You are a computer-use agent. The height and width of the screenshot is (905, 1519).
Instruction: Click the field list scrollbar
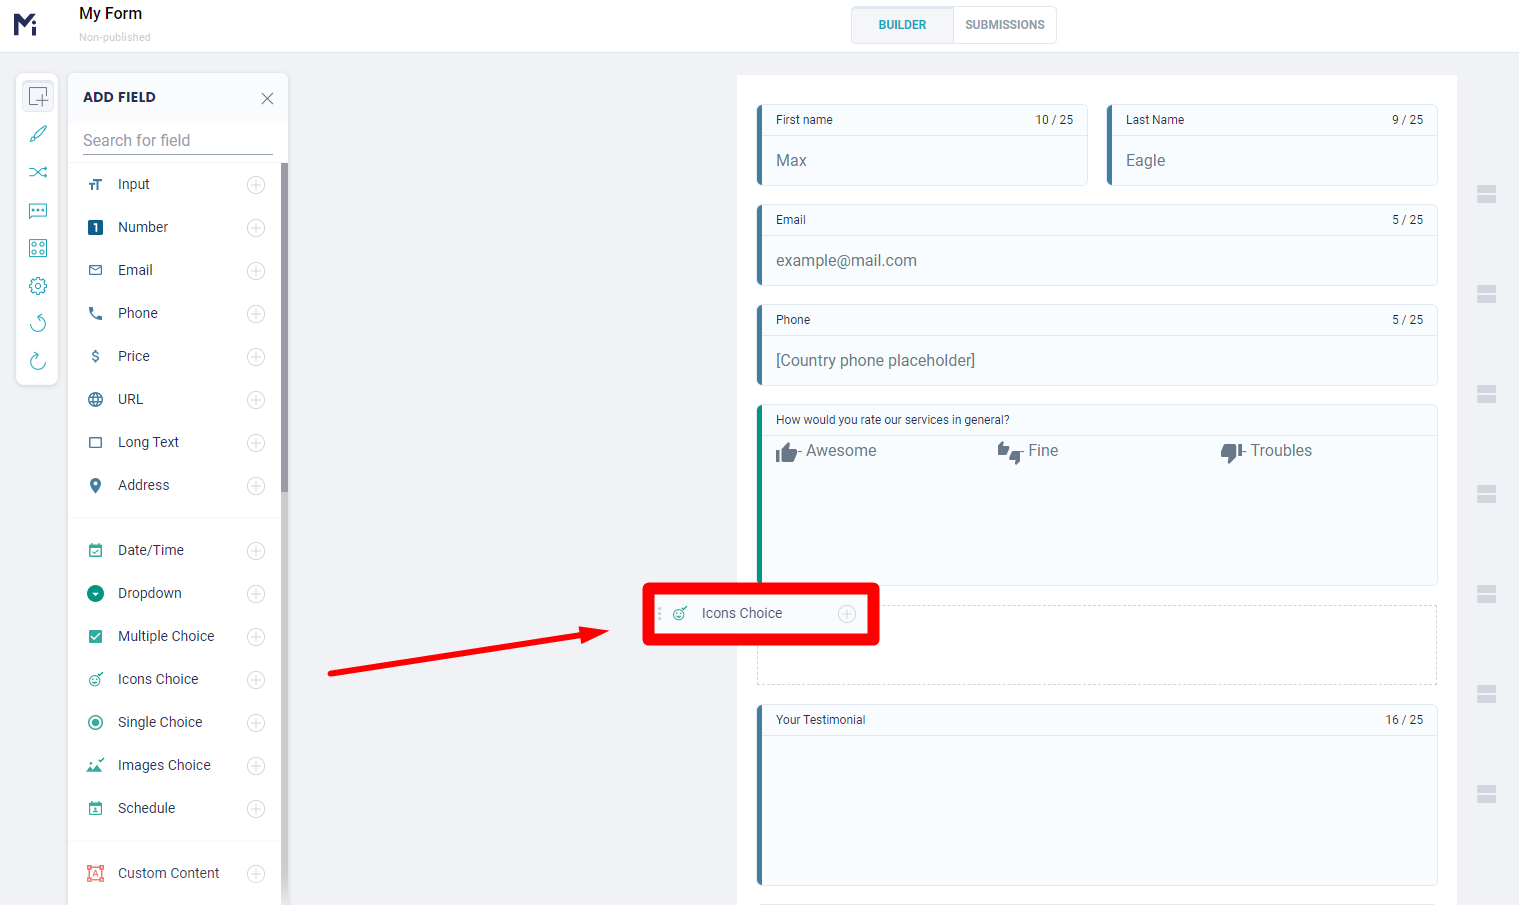point(284,327)
